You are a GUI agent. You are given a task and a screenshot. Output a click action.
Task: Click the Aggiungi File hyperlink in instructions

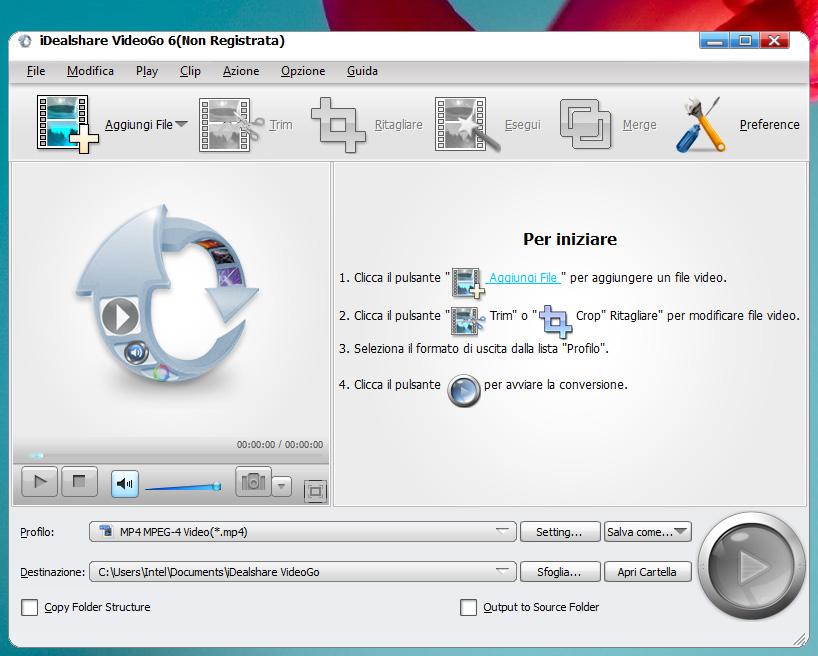pos(523,277)
